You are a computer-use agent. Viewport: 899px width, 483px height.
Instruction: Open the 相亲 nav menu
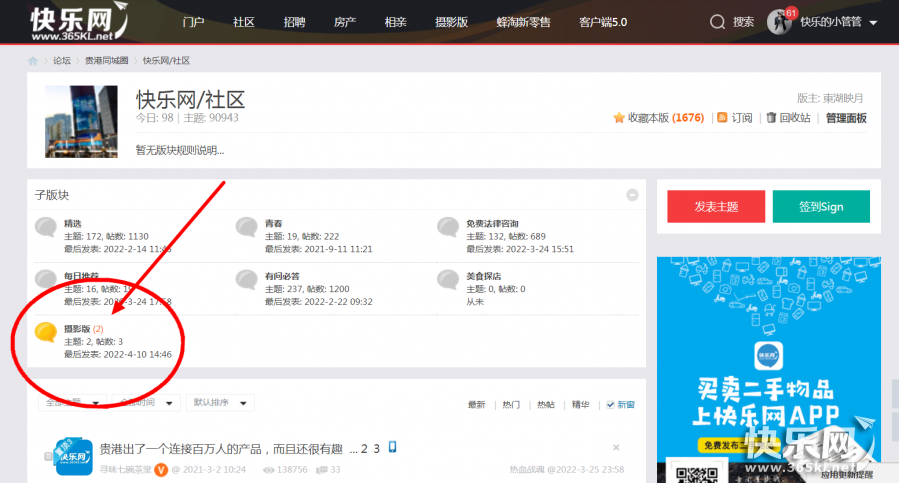[396, 22]
